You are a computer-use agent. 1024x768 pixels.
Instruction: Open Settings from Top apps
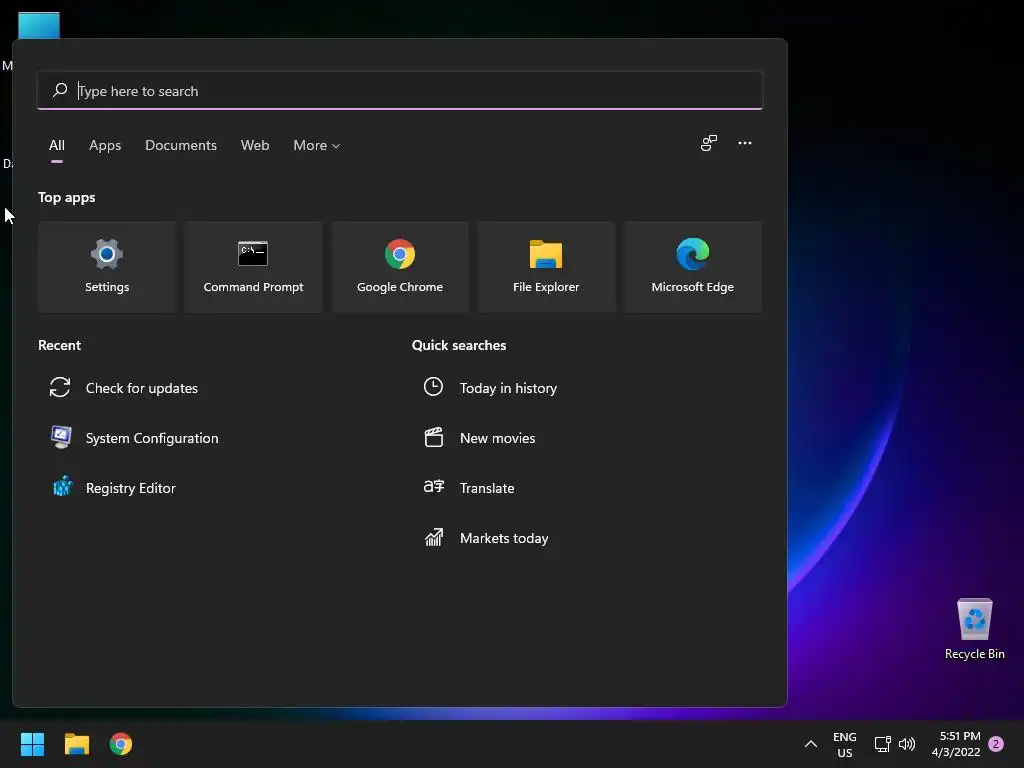(x=107, y=266)
